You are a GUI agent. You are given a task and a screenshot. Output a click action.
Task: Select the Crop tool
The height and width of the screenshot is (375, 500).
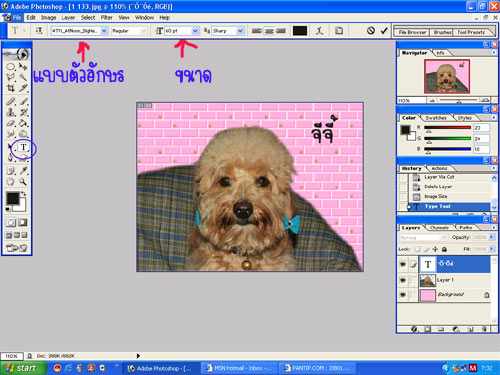tap(11, 88)
